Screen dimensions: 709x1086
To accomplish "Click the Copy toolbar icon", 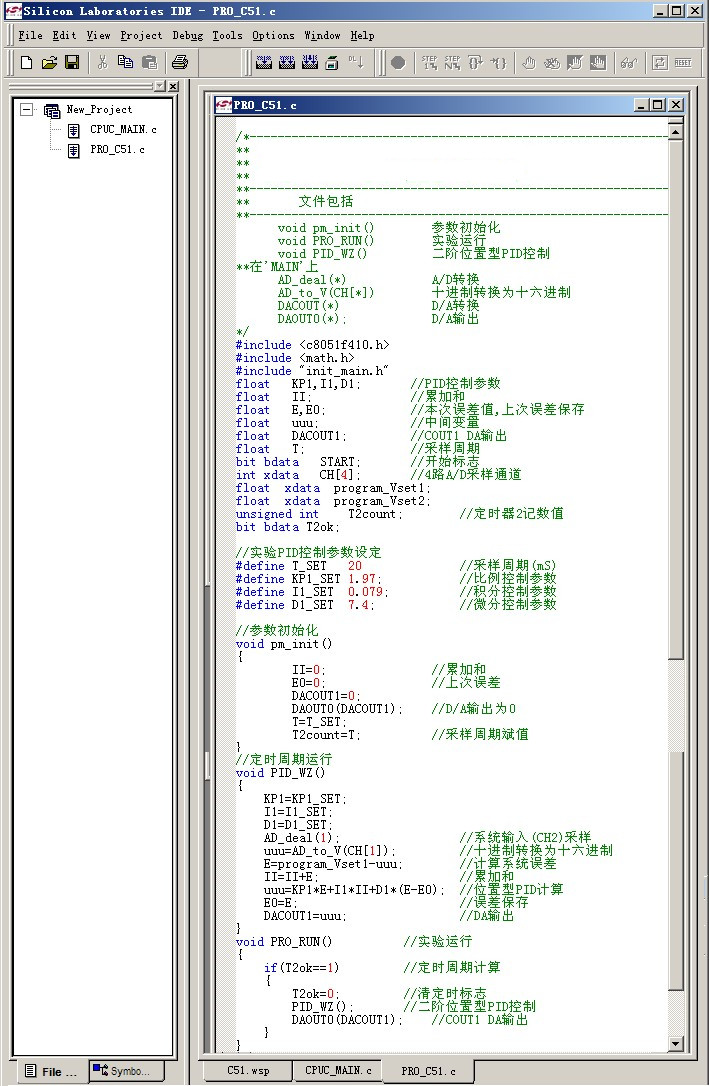I will (125, 62).
